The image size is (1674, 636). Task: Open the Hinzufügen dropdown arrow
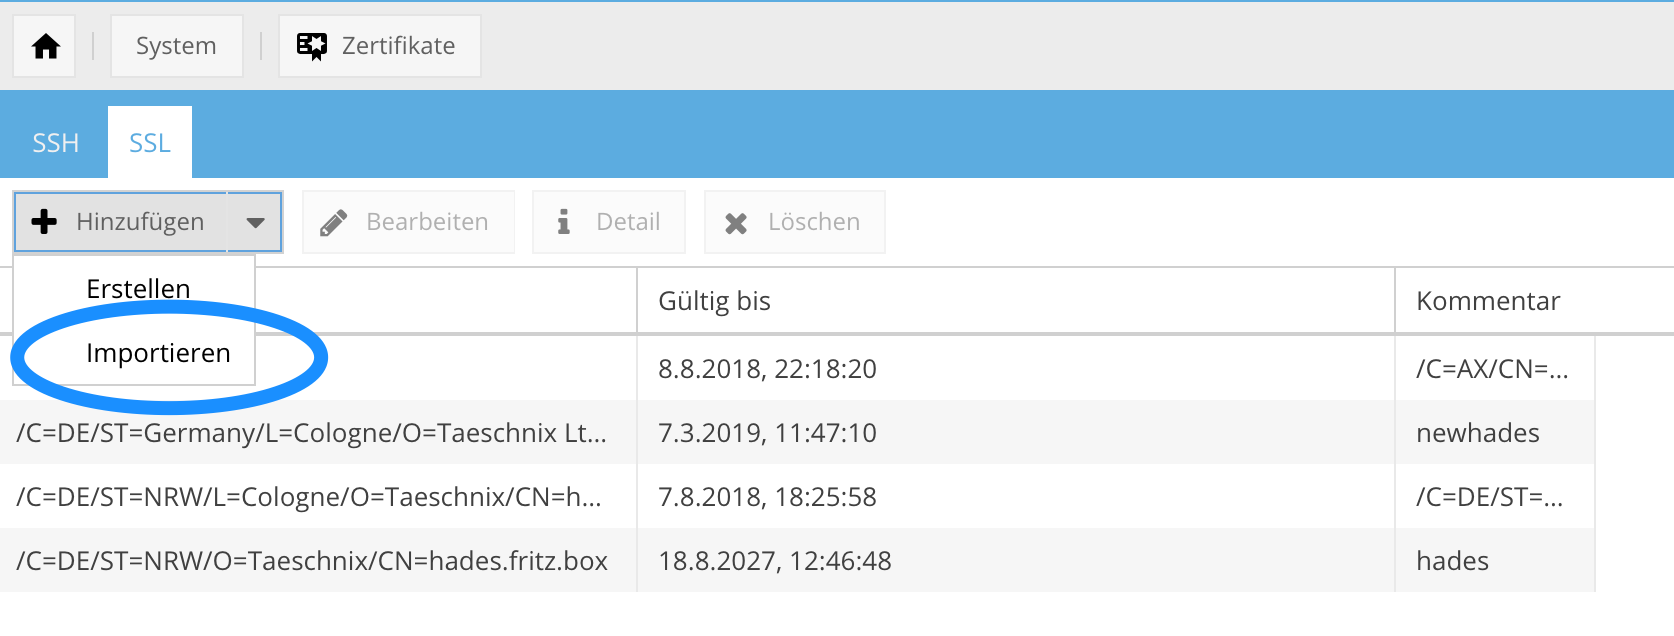click(x=256, y=221)
